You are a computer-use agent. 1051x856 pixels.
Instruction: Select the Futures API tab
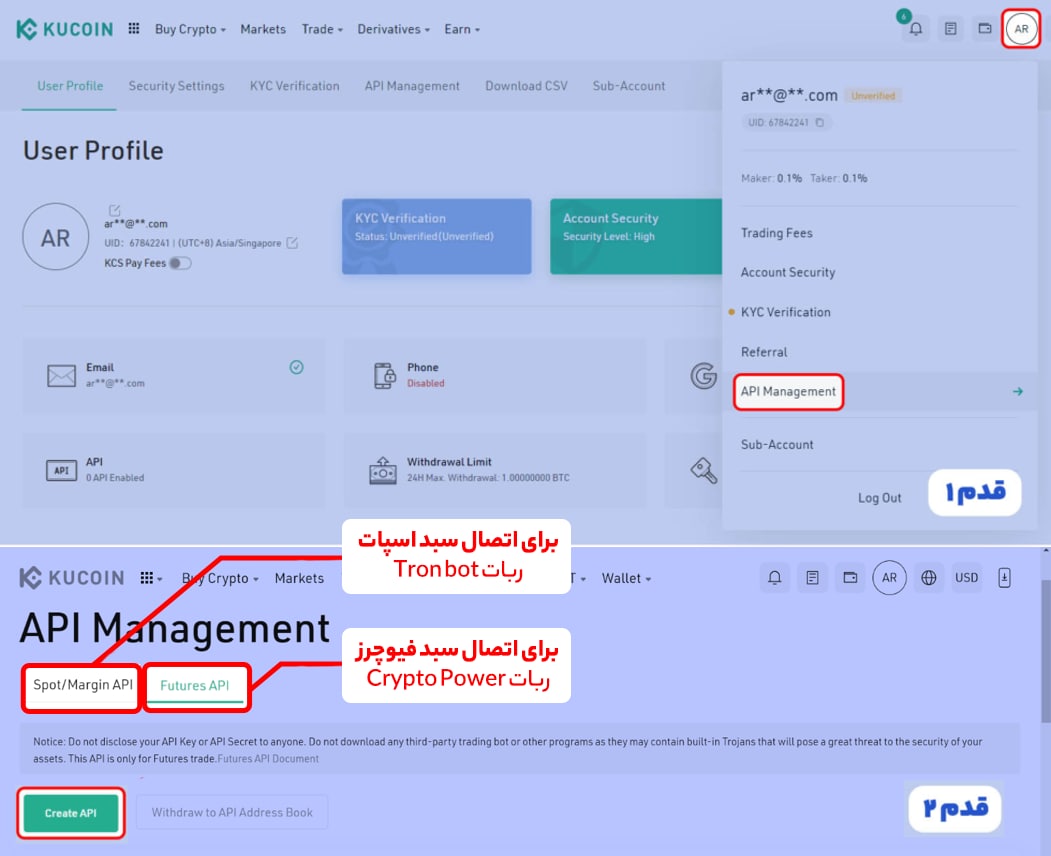coord(194,686)
